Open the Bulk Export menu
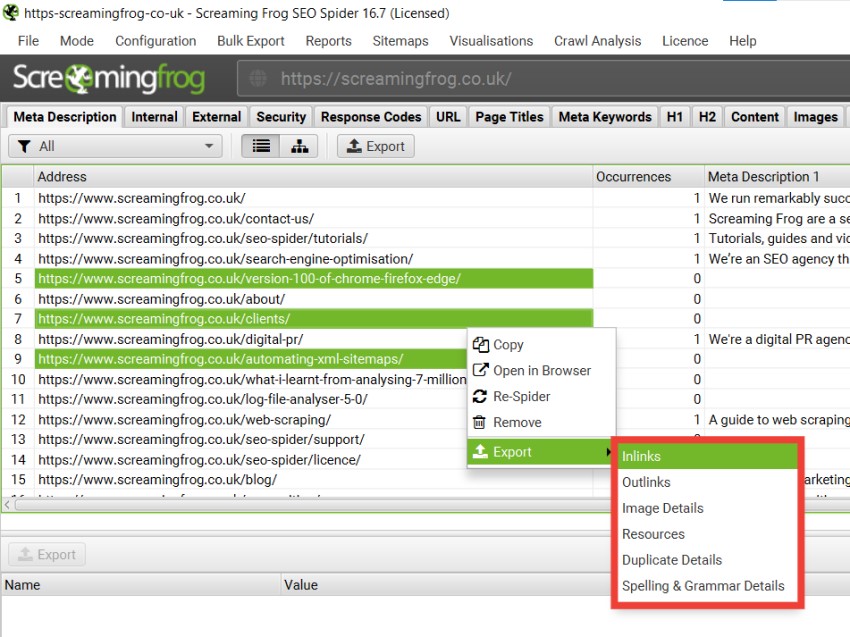 click(250, 41)
